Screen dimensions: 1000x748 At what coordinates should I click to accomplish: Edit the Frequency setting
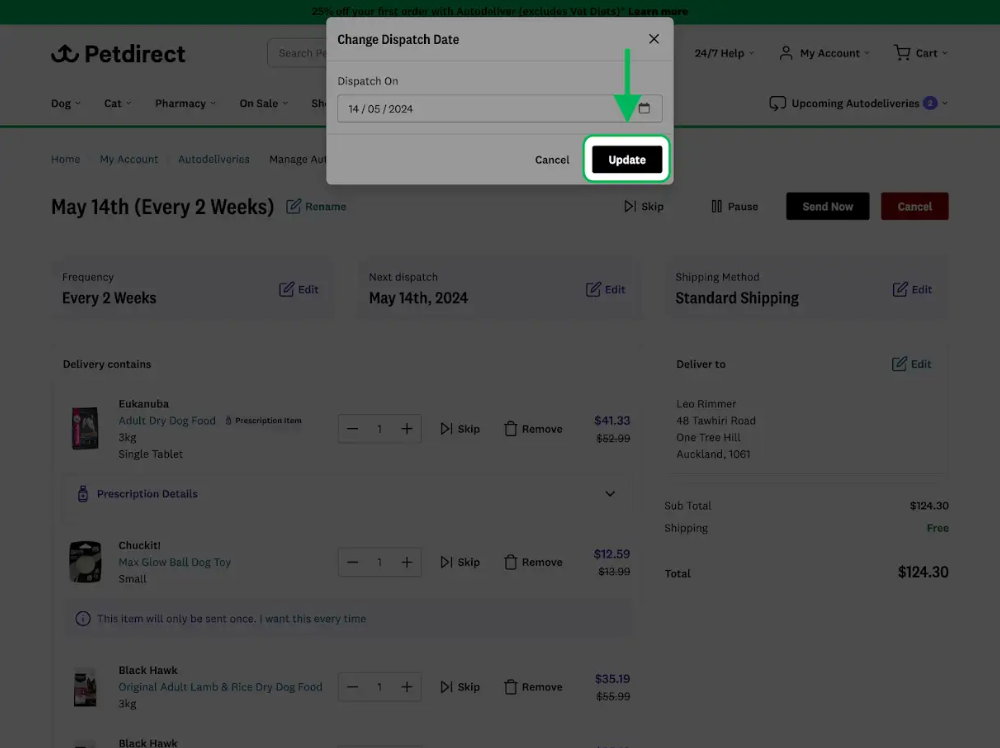coord(298,290)
